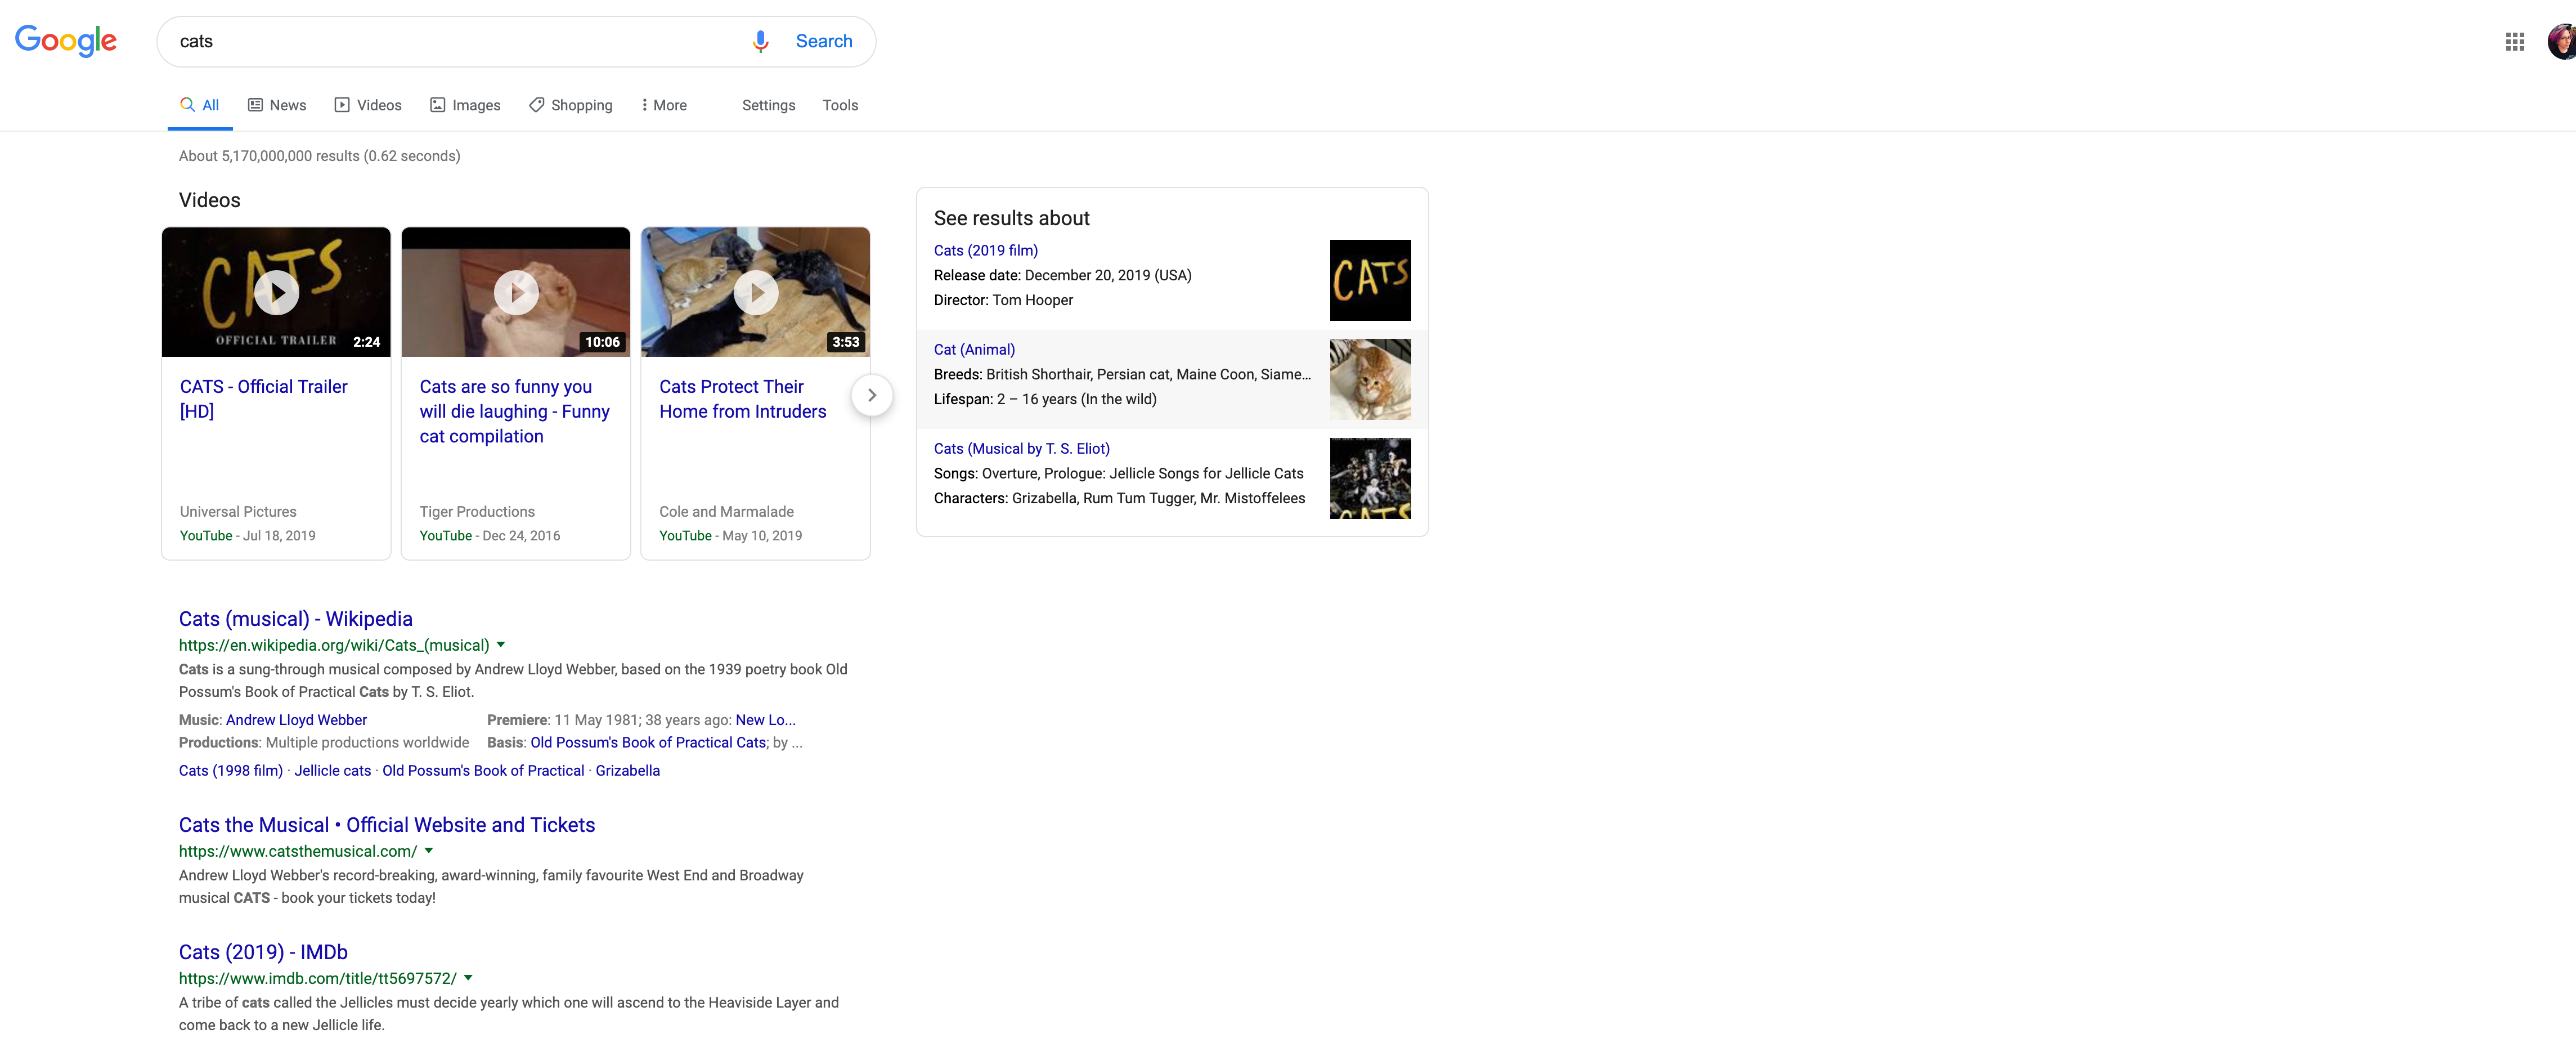Switch to the Videos tab
Image resolution: width=2576 pixels, height=1056 pixels.
[x=368, y=105]
